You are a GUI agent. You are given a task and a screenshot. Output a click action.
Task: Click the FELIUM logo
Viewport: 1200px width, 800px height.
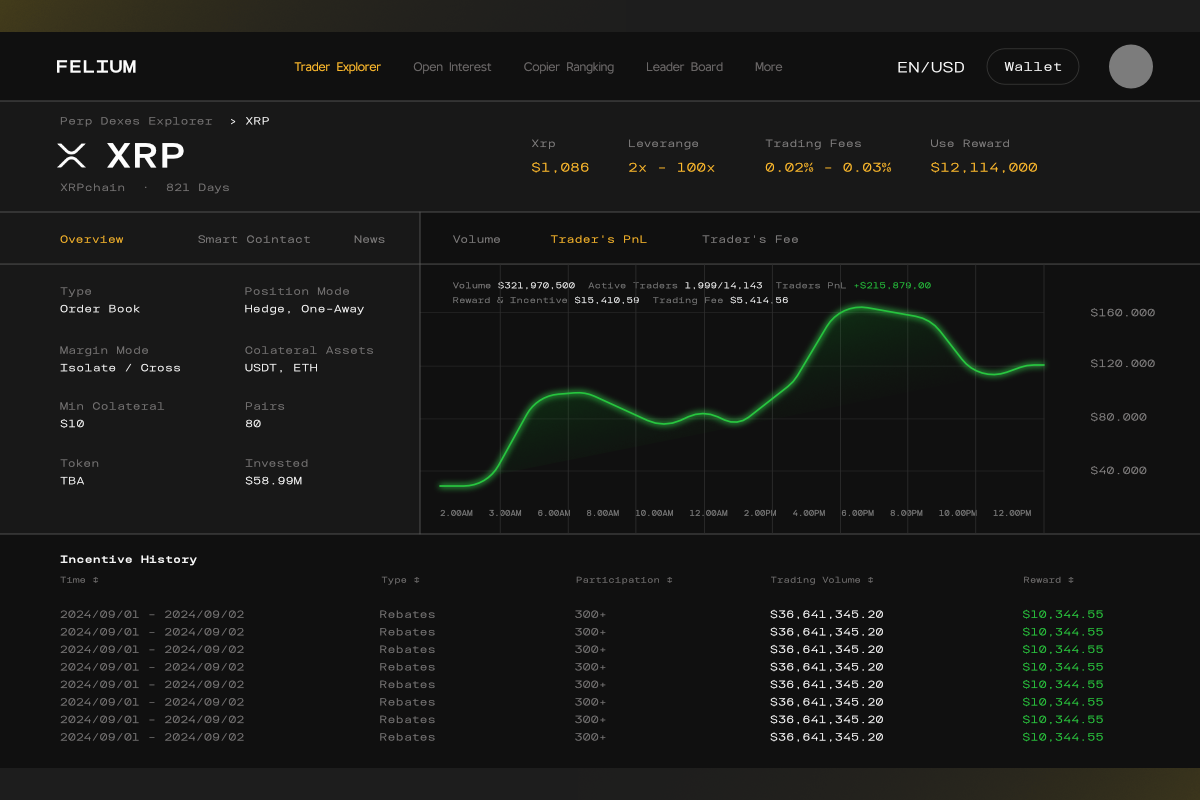96,67
